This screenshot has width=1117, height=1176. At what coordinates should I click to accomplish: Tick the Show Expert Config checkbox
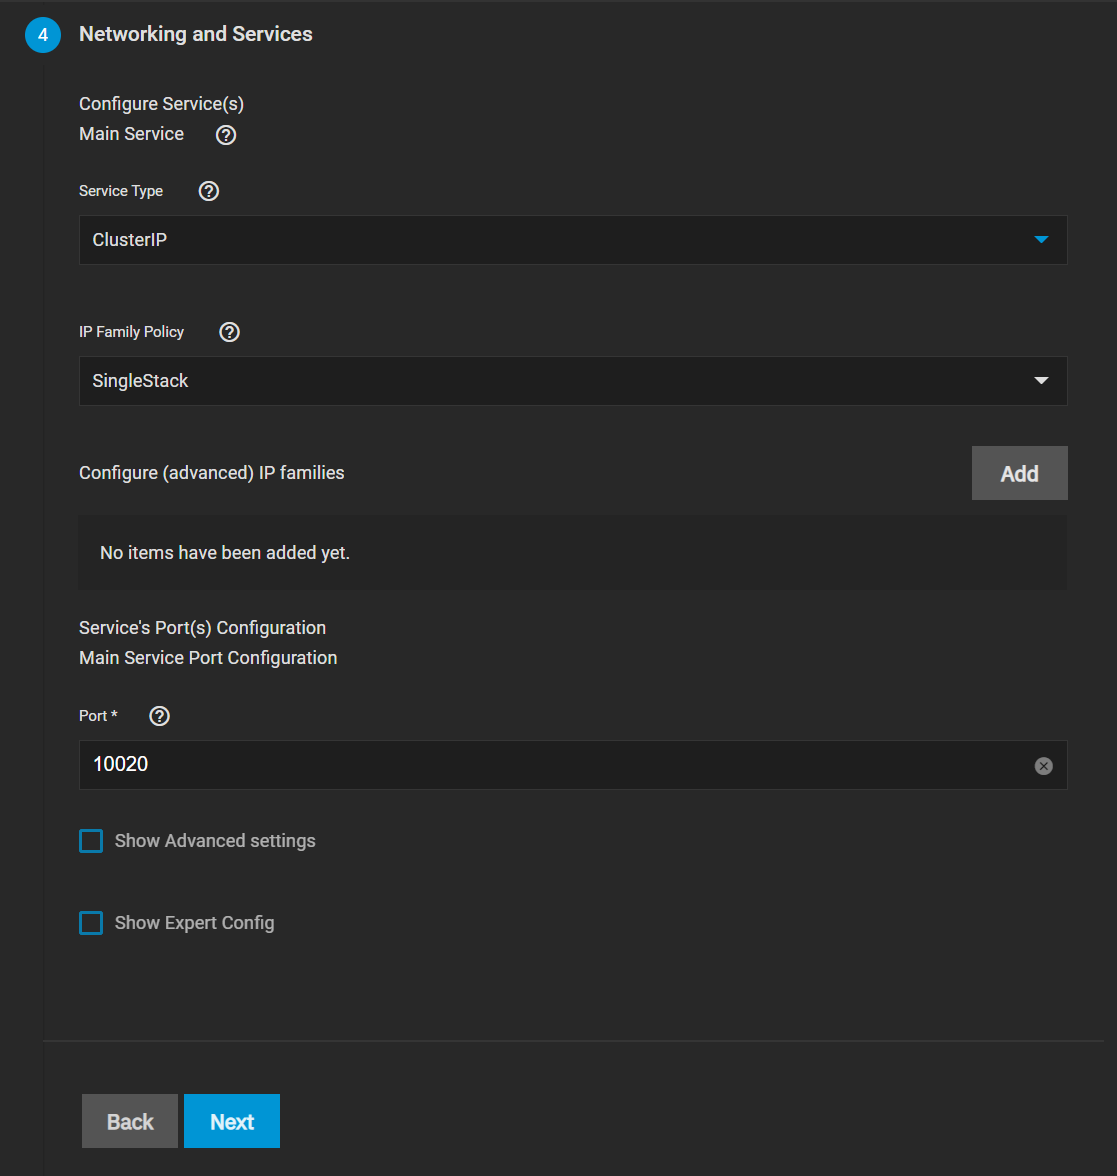91,923
